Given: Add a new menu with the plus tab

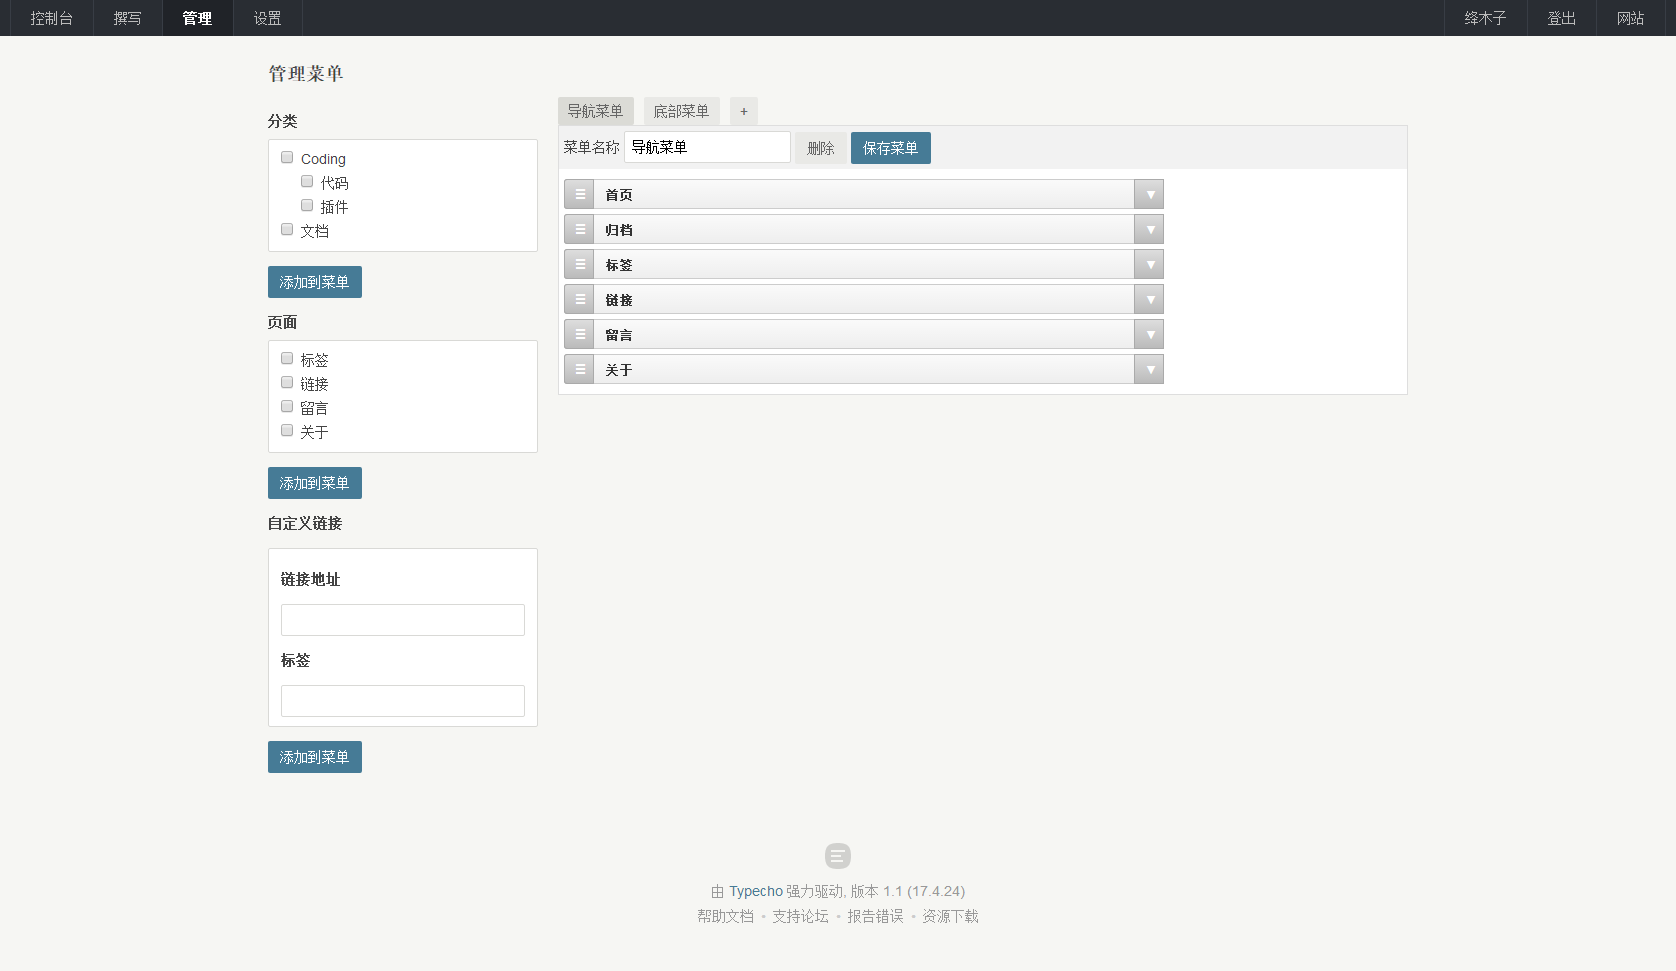Looking at the screenshot, I should [744, 111].
